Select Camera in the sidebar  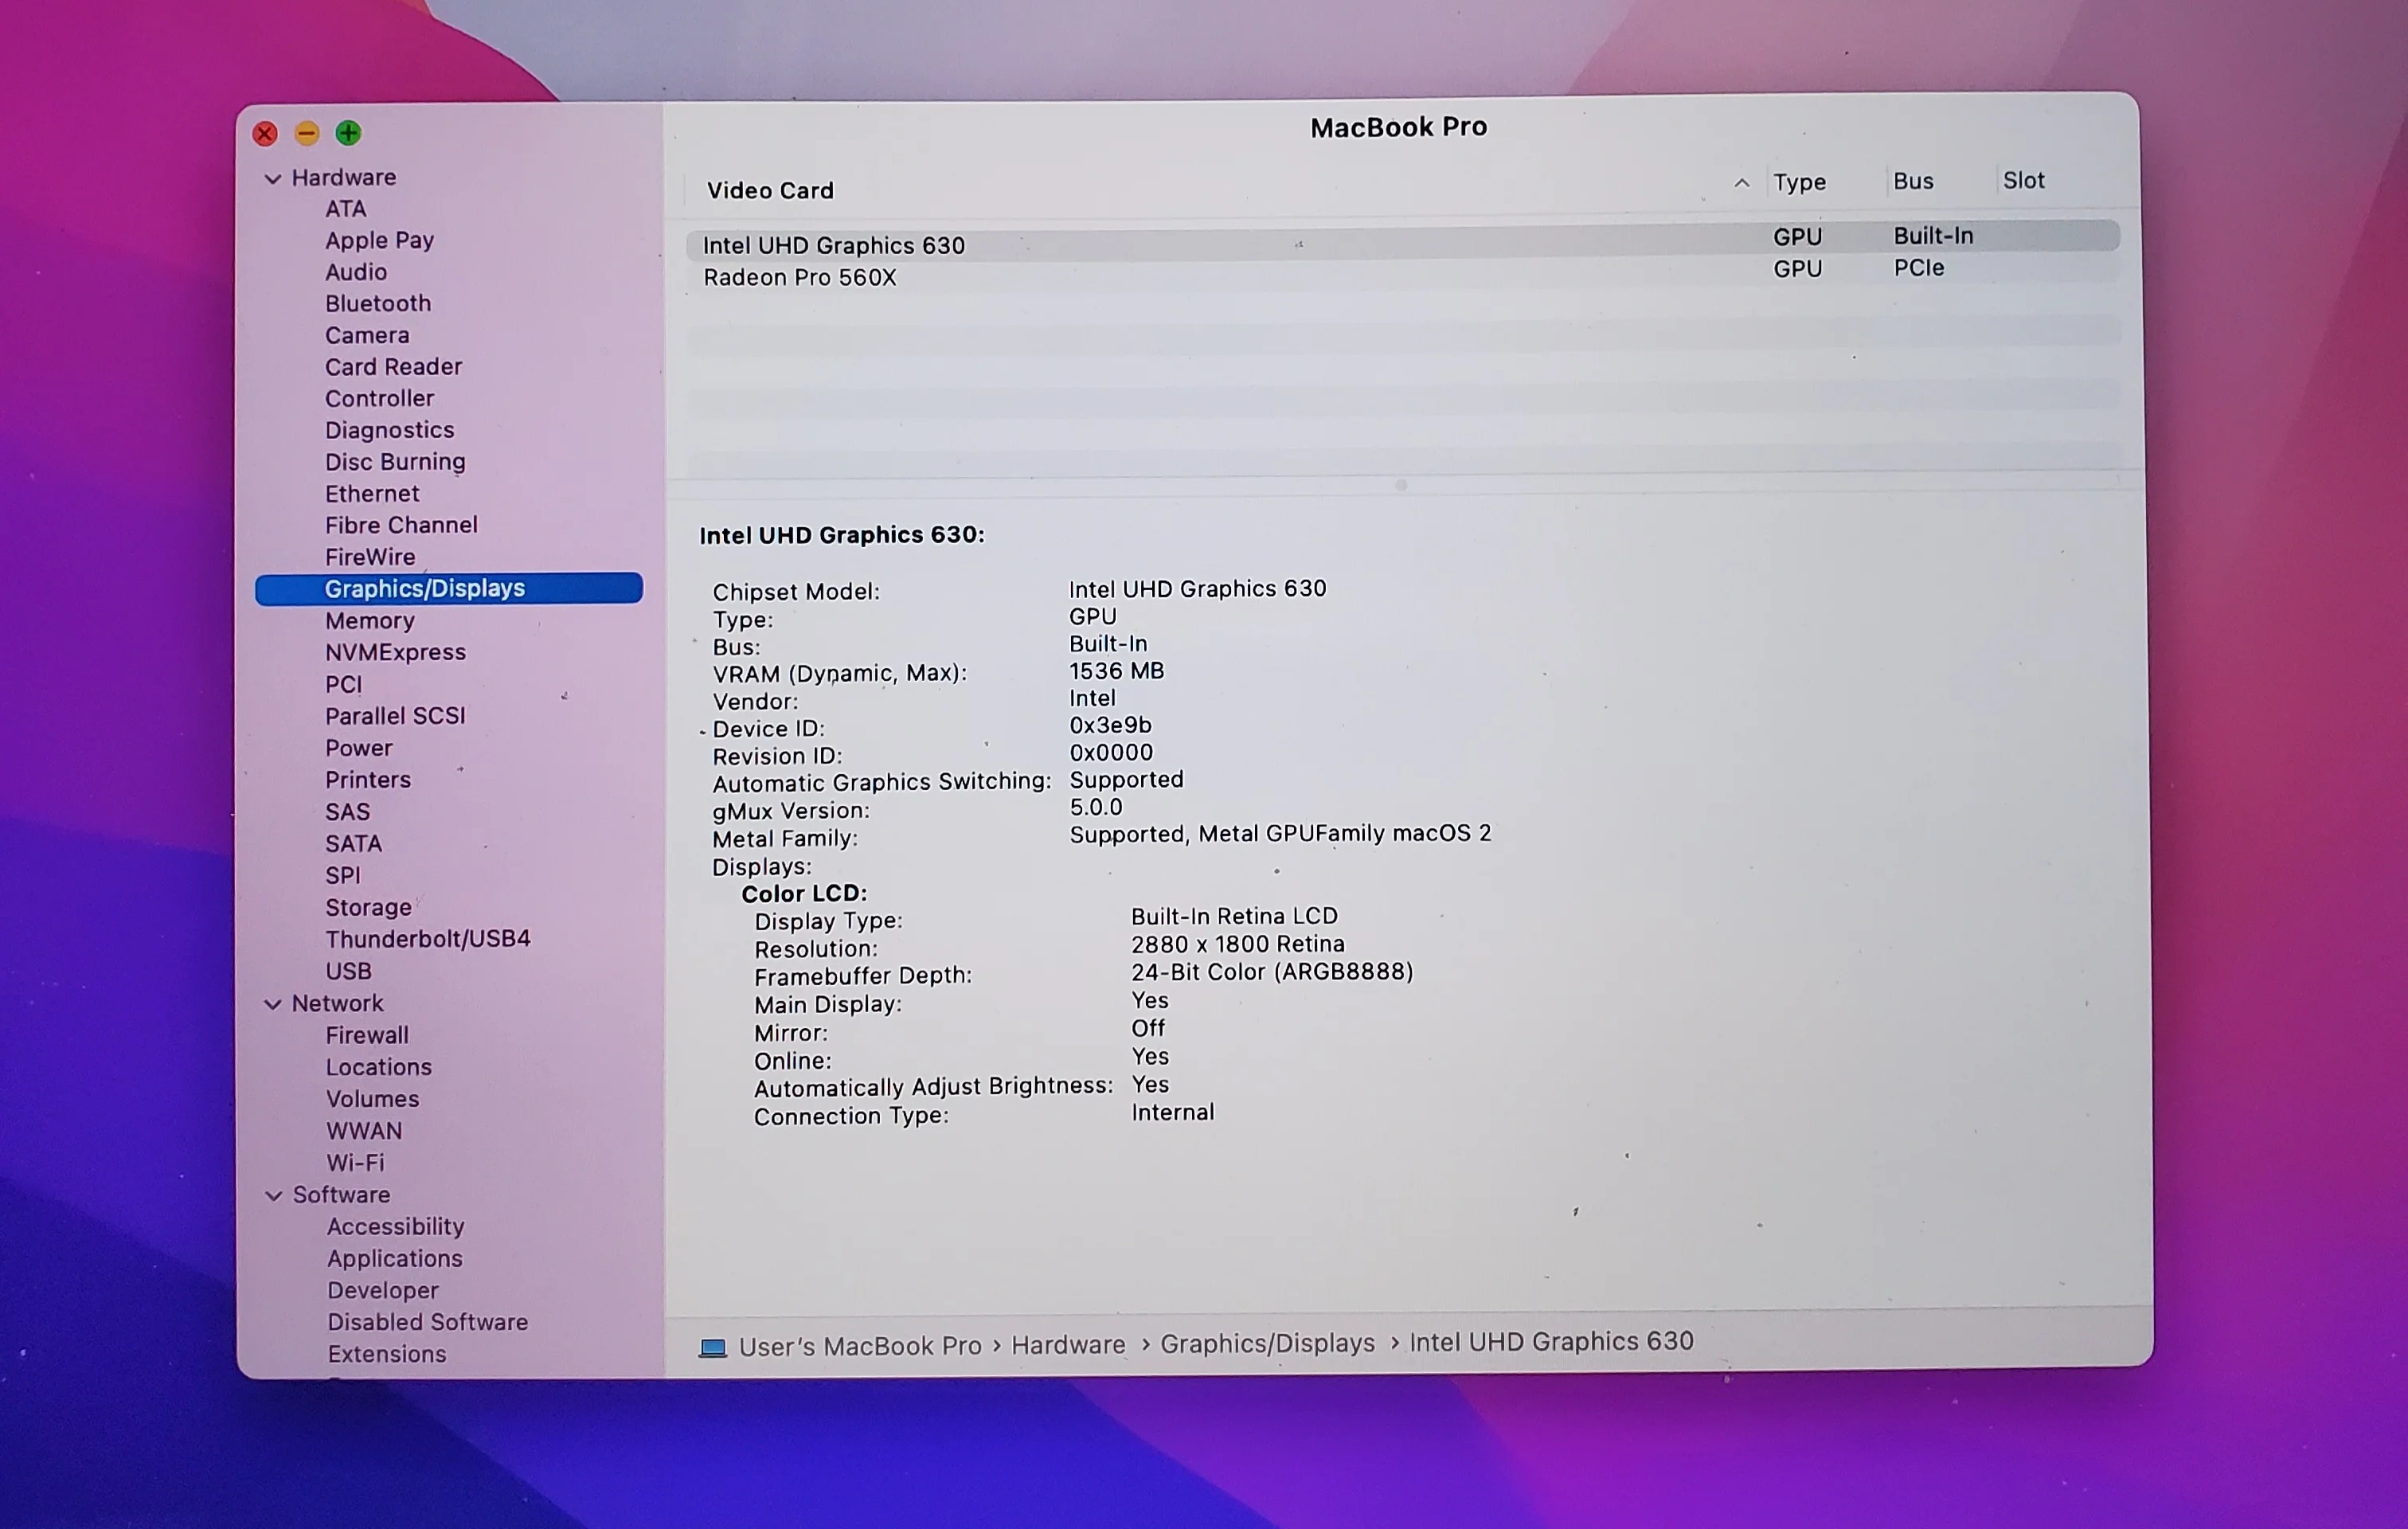(367, 336)
